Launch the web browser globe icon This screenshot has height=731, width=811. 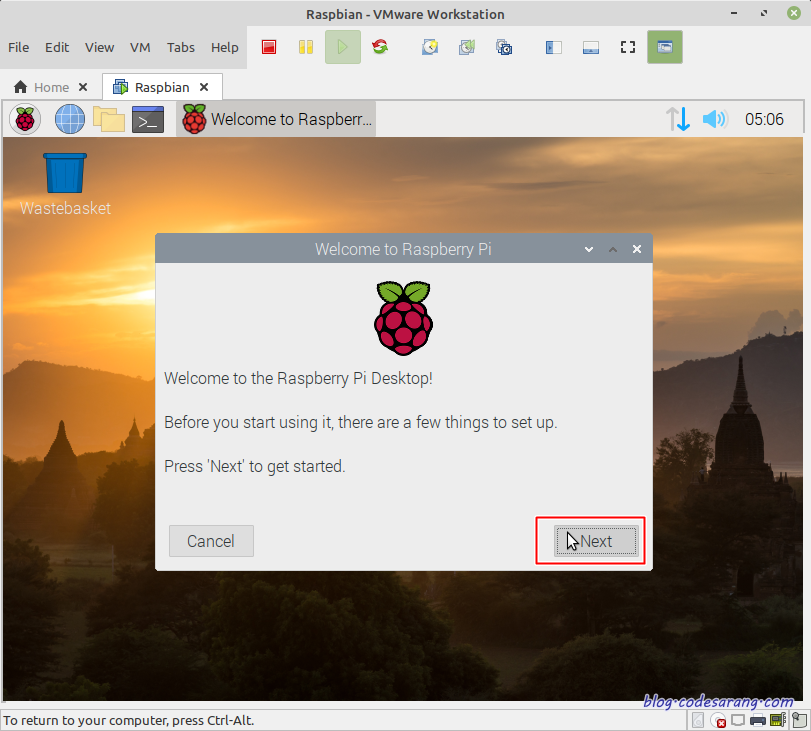tap(70, 120)
